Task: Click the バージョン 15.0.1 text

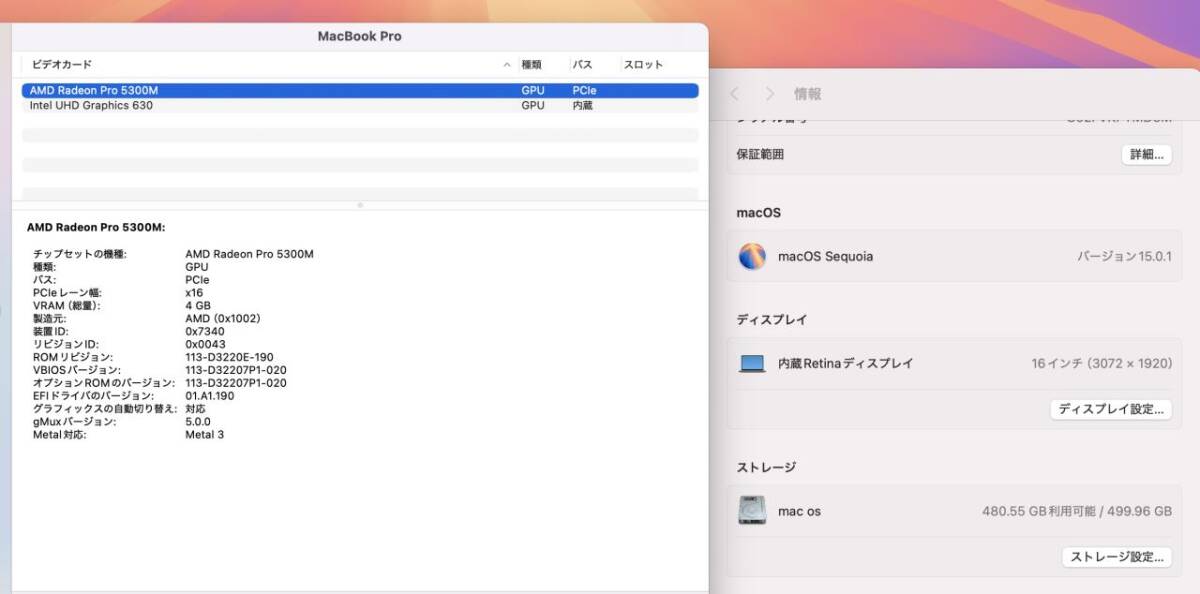Action: coord(1124,256)
